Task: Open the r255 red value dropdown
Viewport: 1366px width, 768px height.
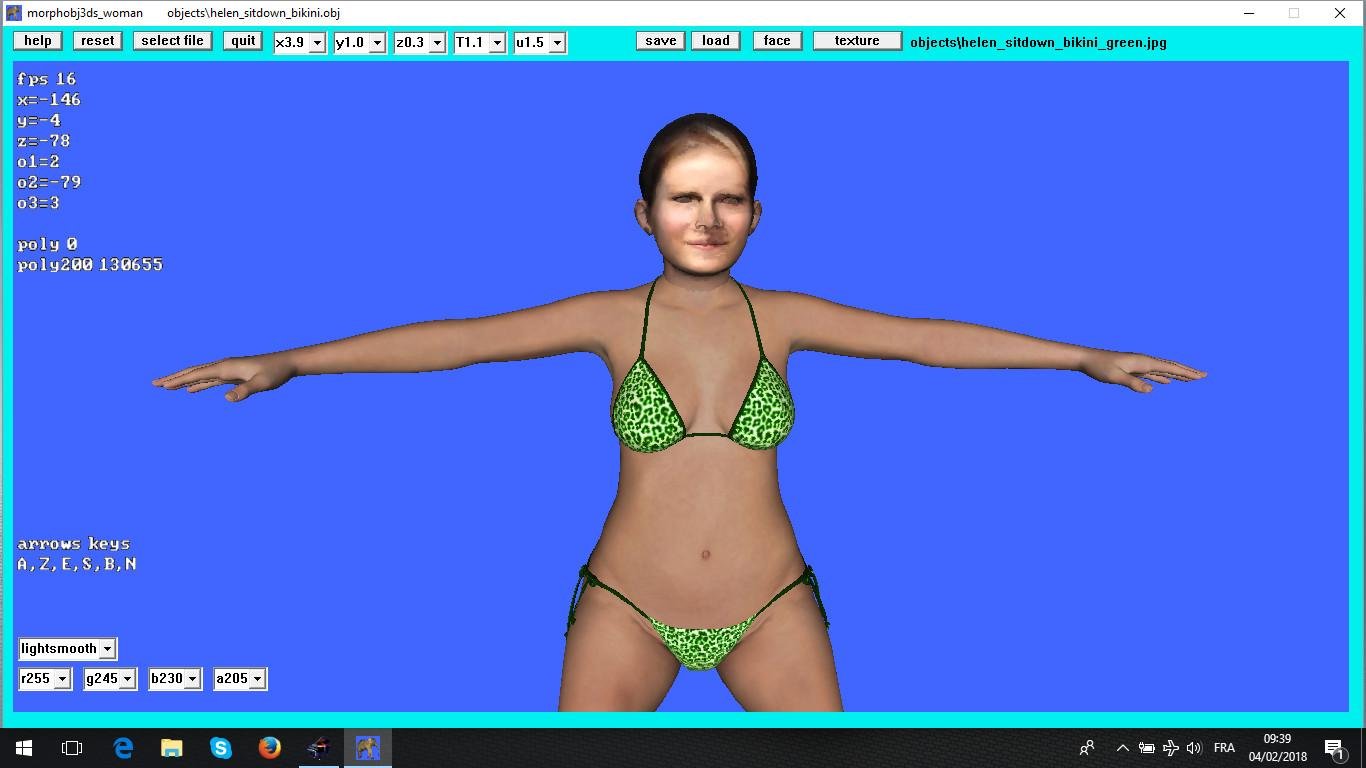Action: coord(45,678)
